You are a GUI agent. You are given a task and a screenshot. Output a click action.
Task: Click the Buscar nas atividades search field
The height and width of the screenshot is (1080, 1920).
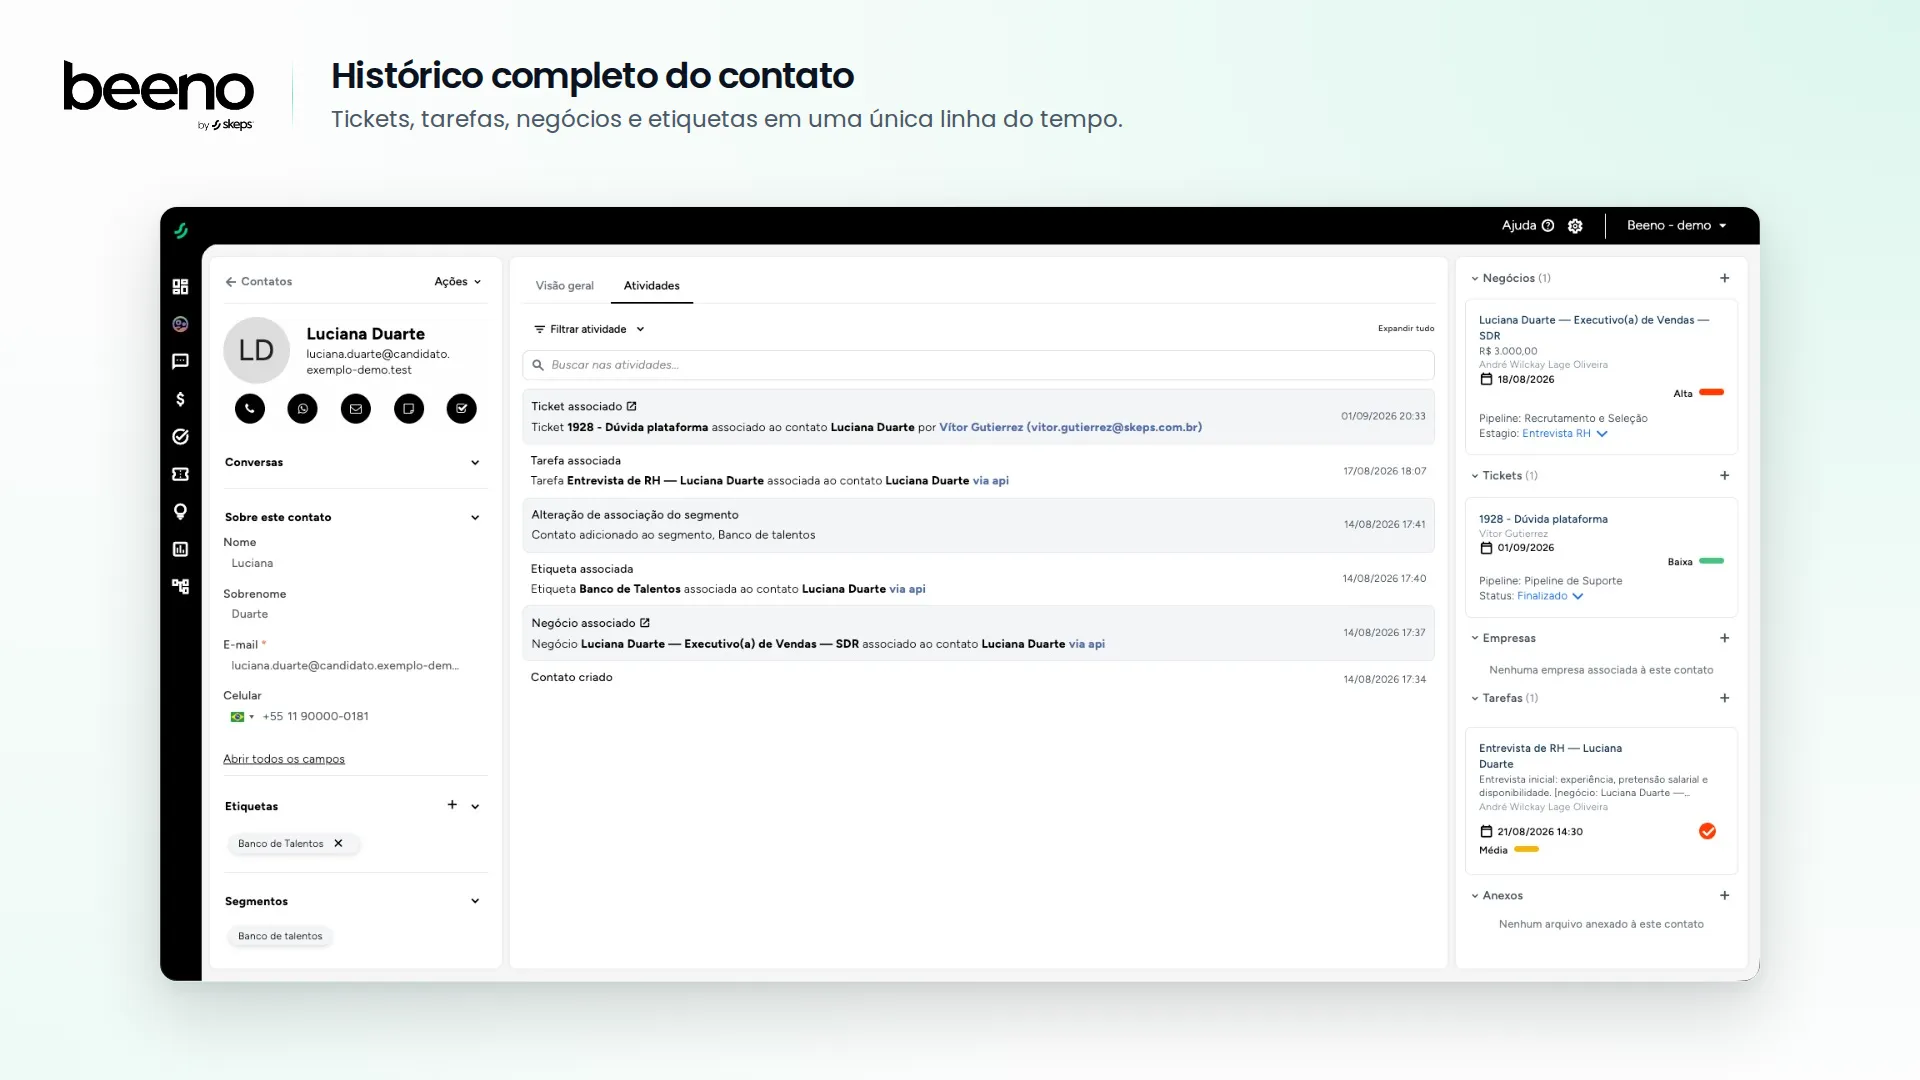[x=978, y=365]
